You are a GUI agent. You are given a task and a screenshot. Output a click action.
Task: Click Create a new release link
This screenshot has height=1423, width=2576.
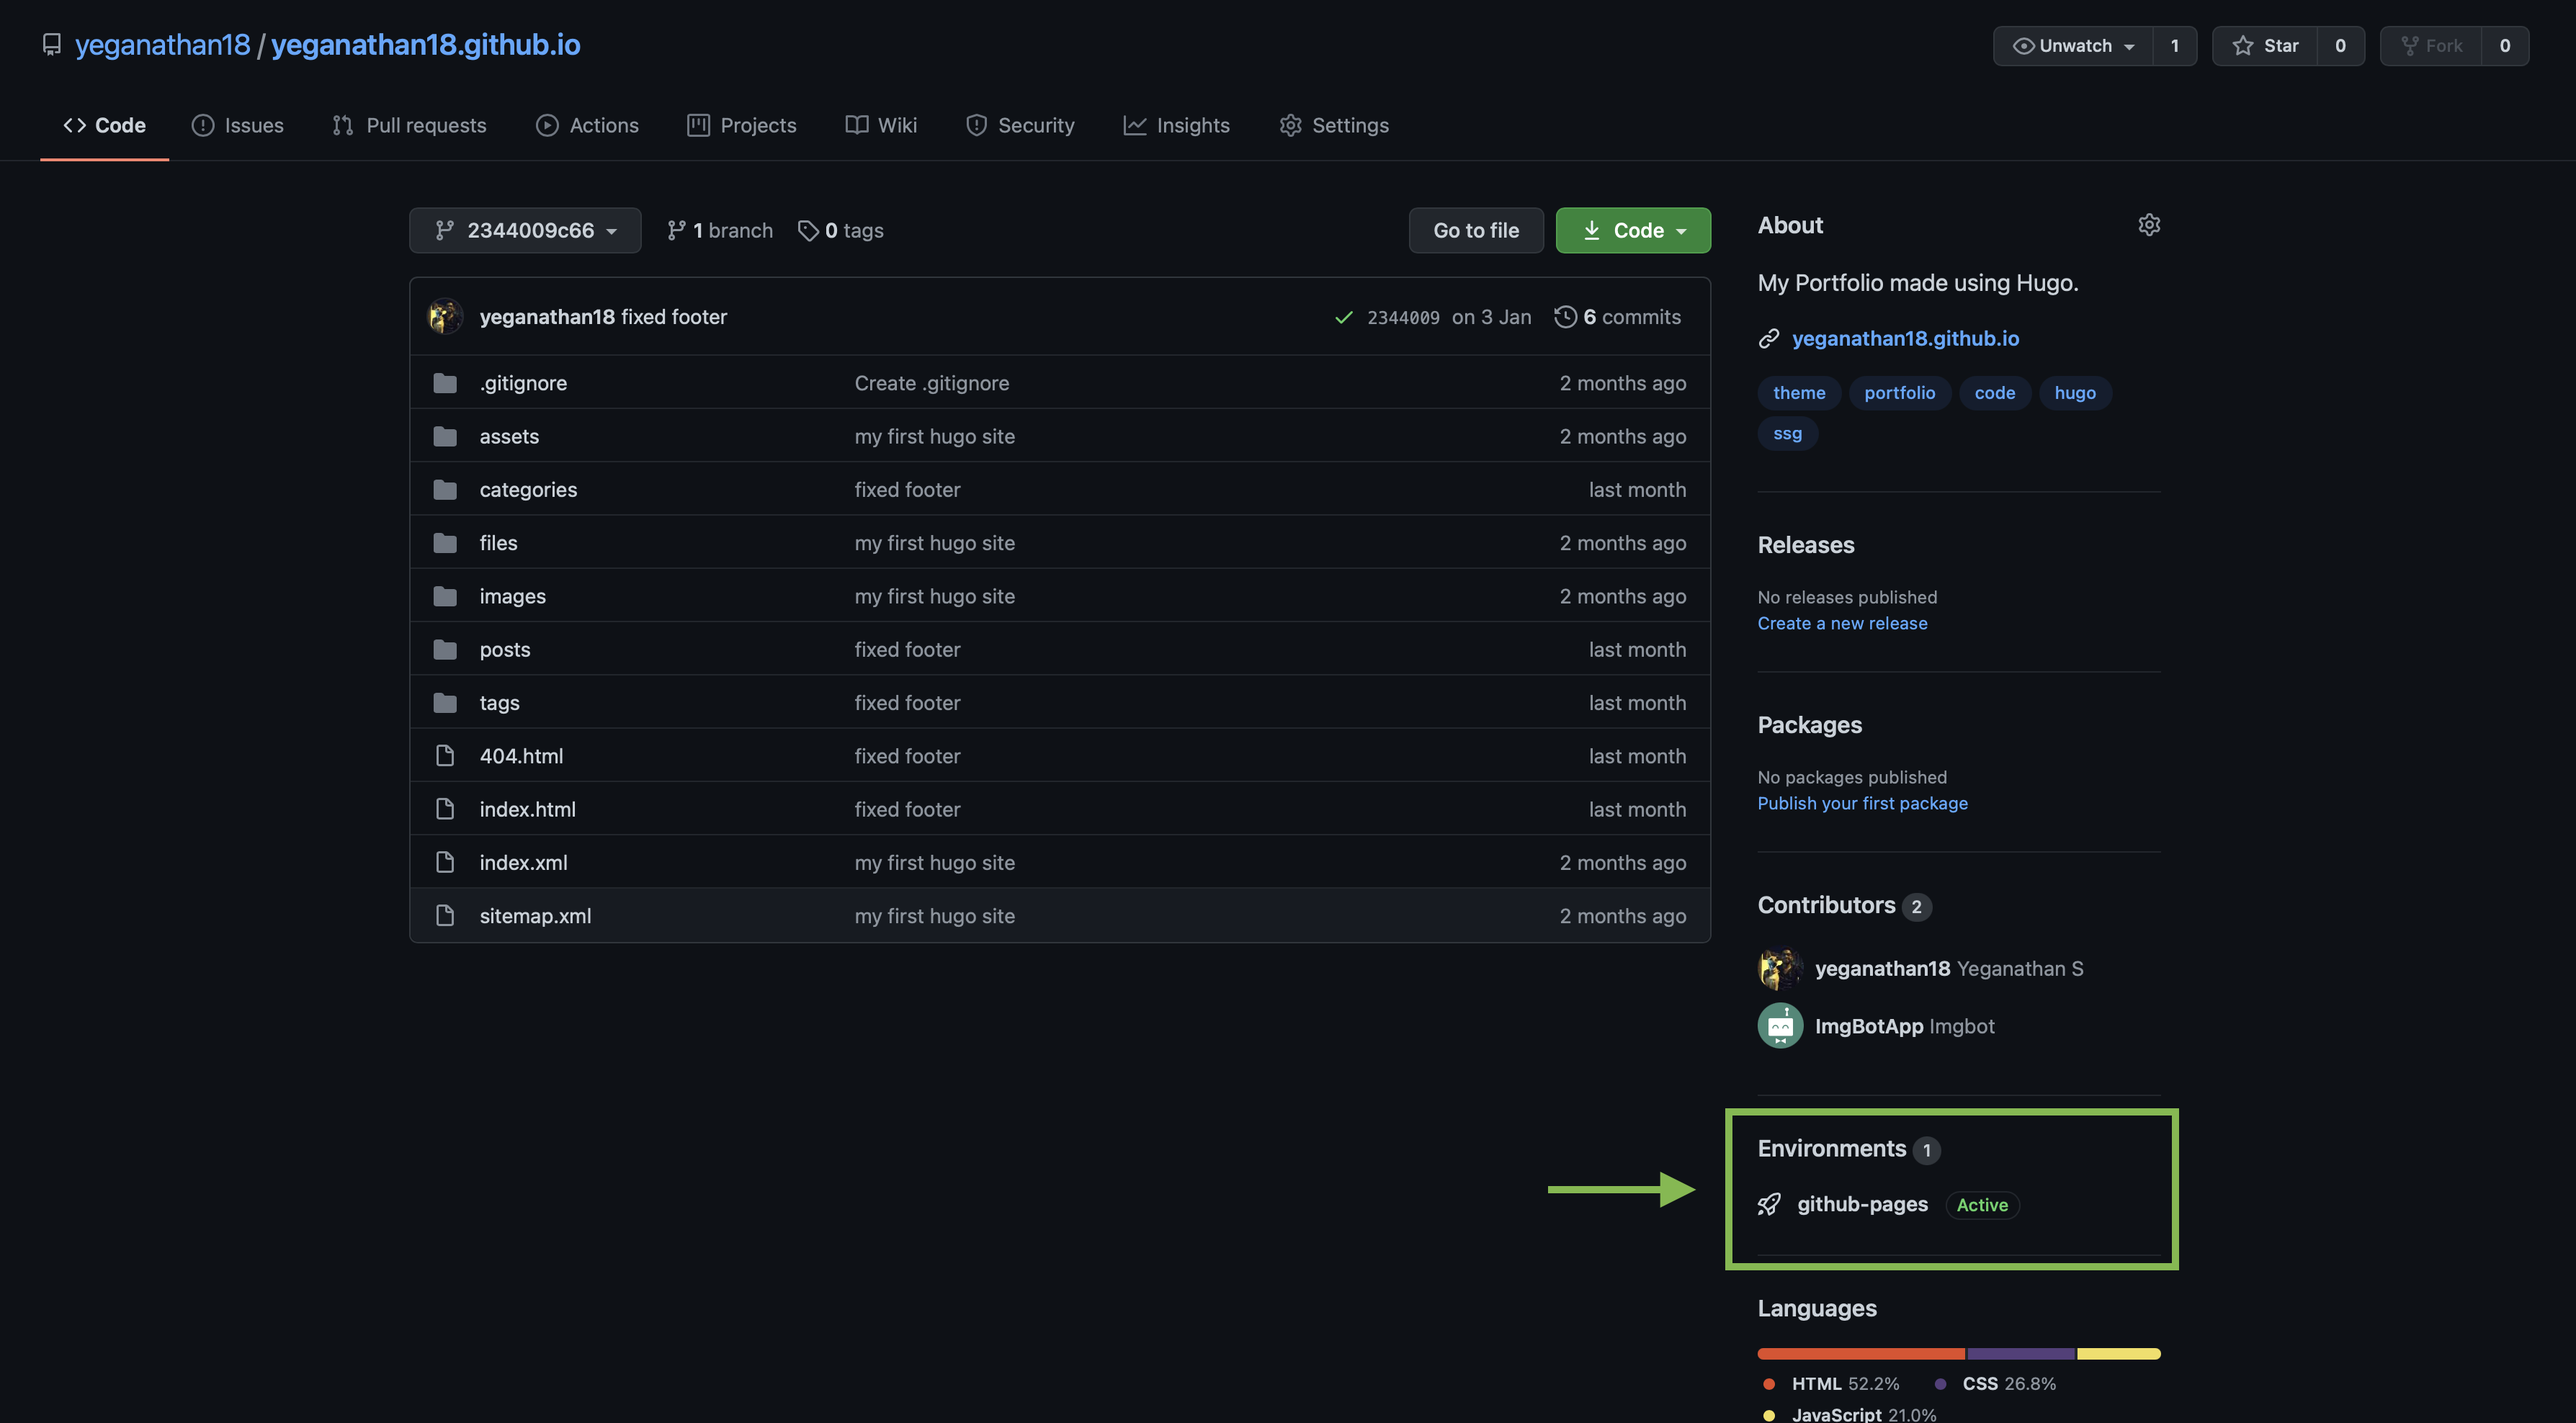1842,623
